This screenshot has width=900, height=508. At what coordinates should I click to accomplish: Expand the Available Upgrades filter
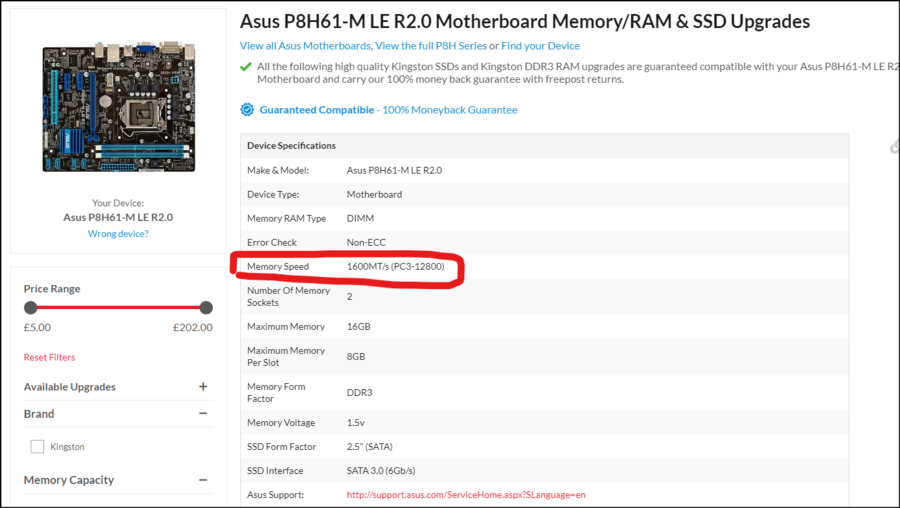point(203,387)
